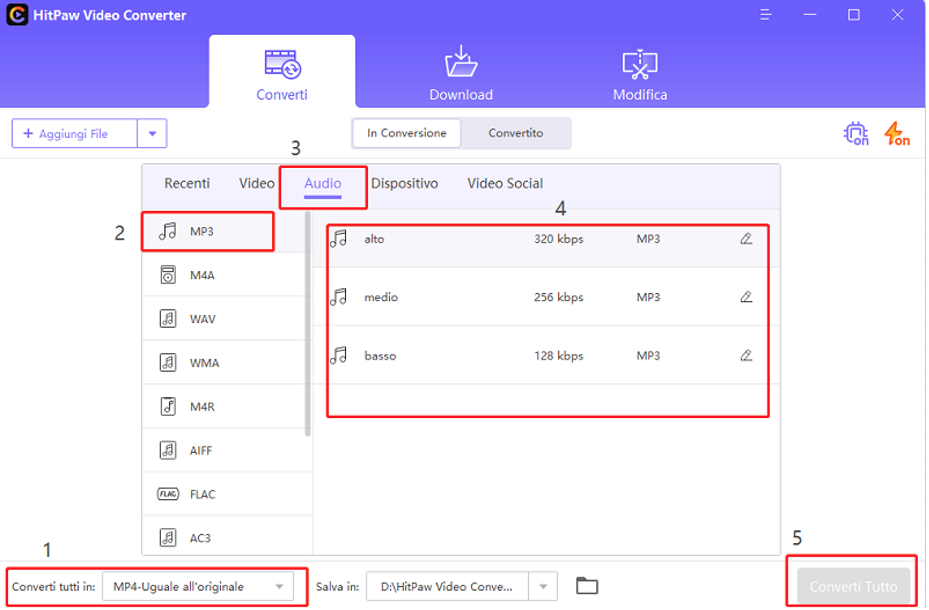Select the Recenti format tab

(187, 184)
